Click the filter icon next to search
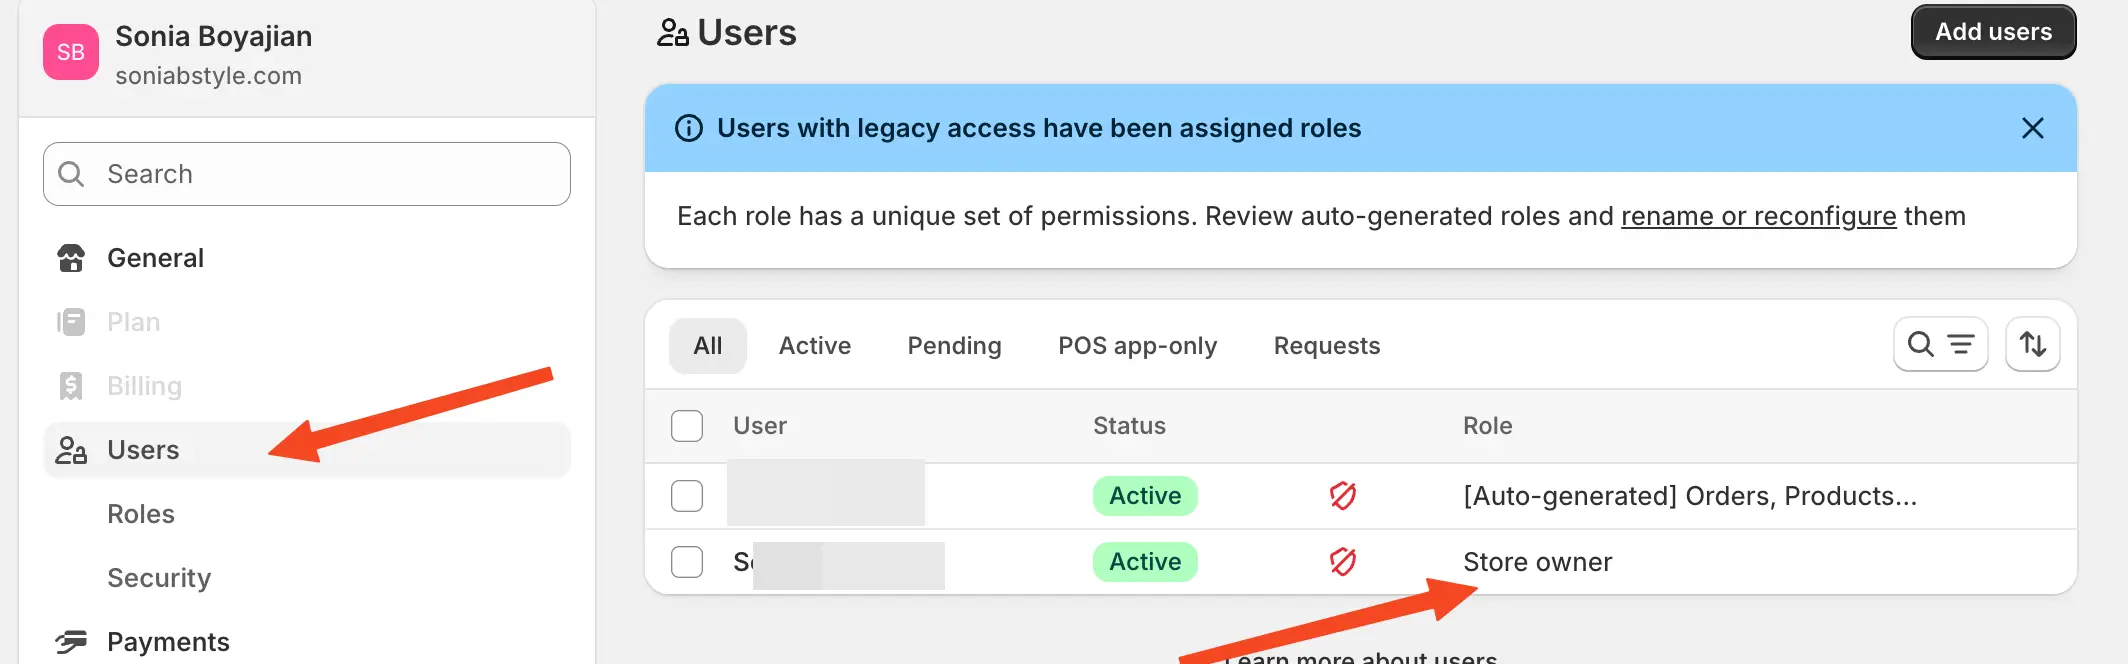The width and height of the screenshot is (2128, 664). 1961,344
